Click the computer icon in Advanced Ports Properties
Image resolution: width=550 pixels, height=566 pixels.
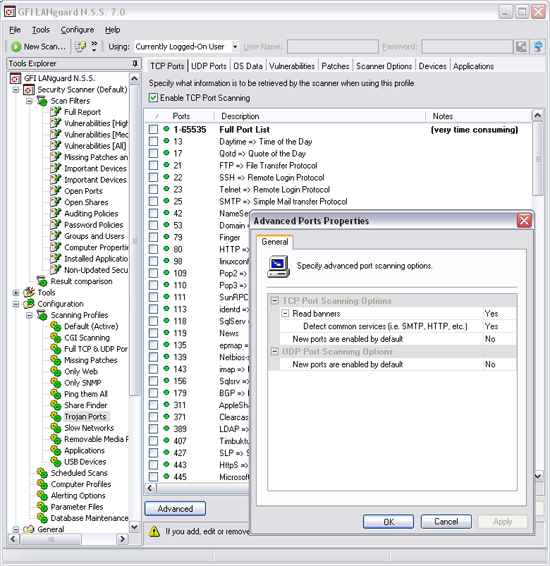tap(278, 266)
